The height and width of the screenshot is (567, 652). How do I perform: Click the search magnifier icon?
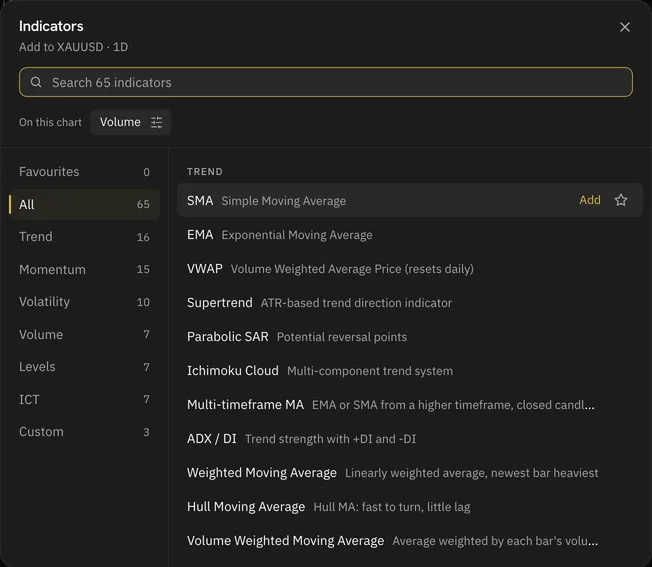pyautogui.click(x=36, y=82)
